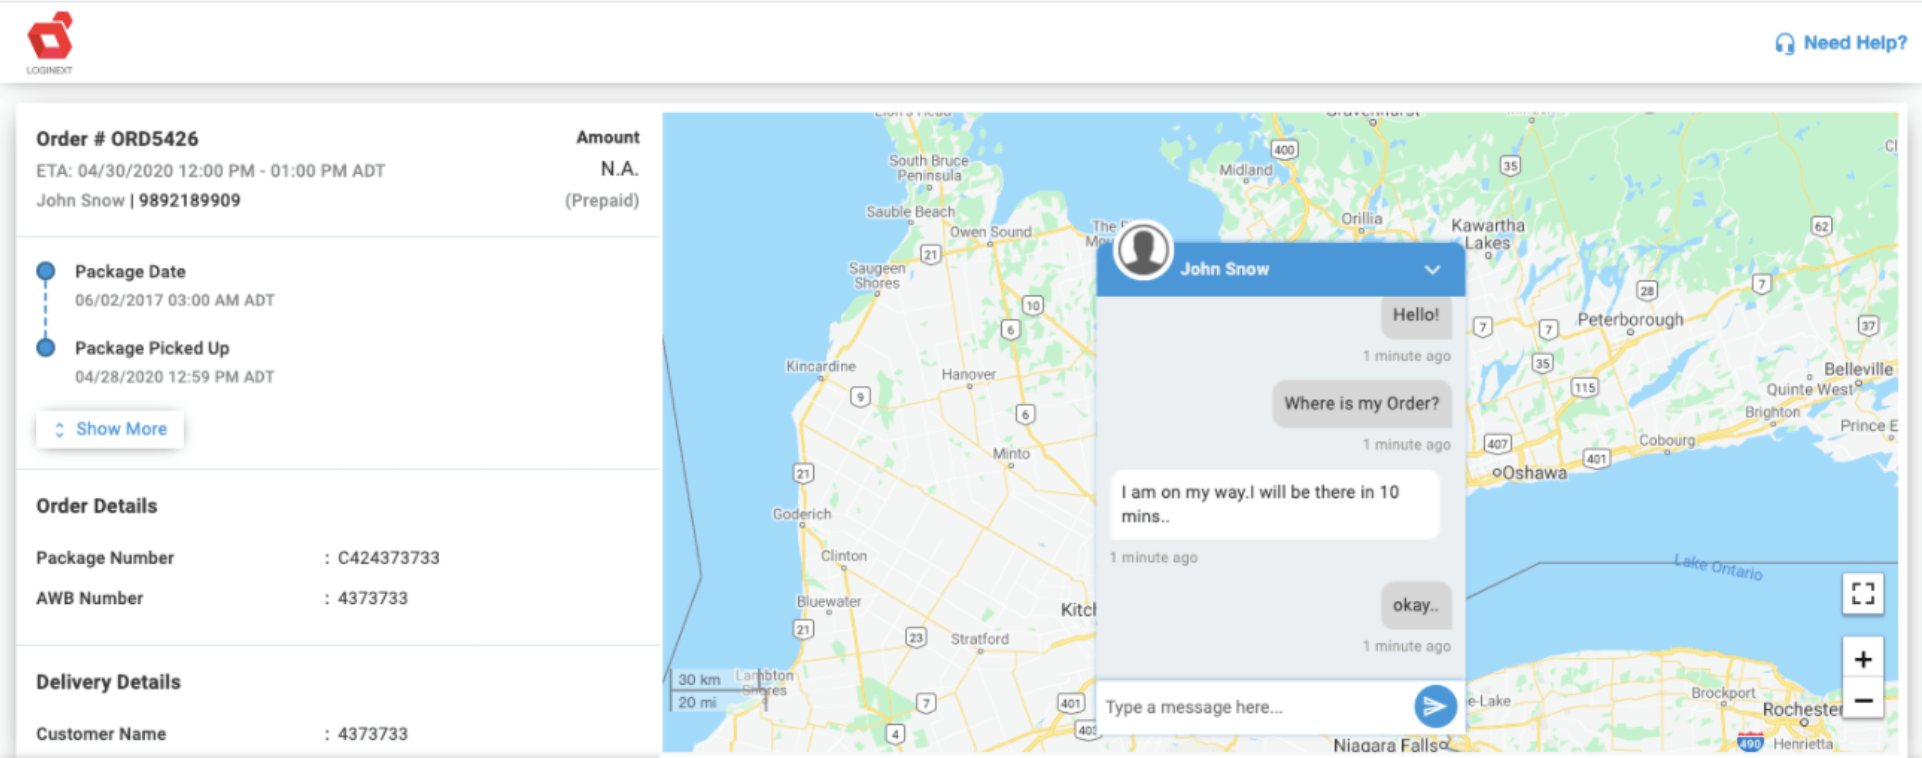Toggle fullscreen map view
The width and height of the screenshot is (1922, 758).
pos(1863,594)
